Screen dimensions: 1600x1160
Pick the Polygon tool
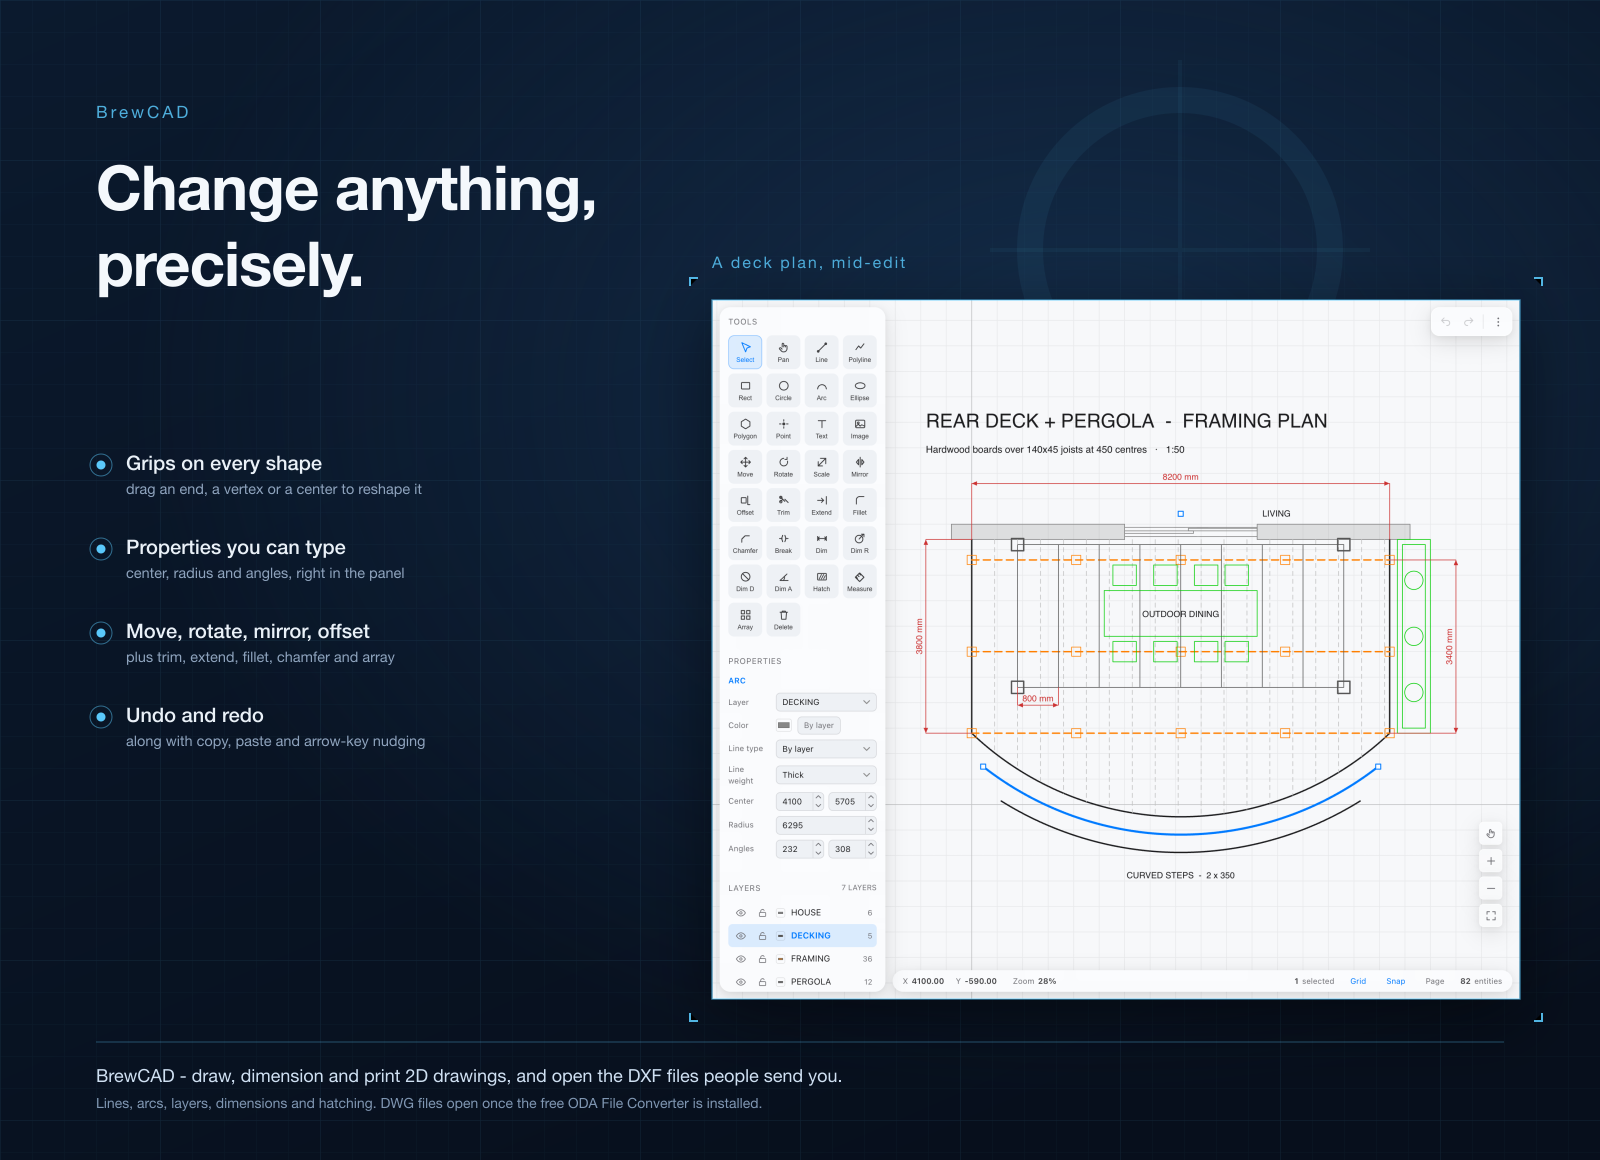(745, 428)
